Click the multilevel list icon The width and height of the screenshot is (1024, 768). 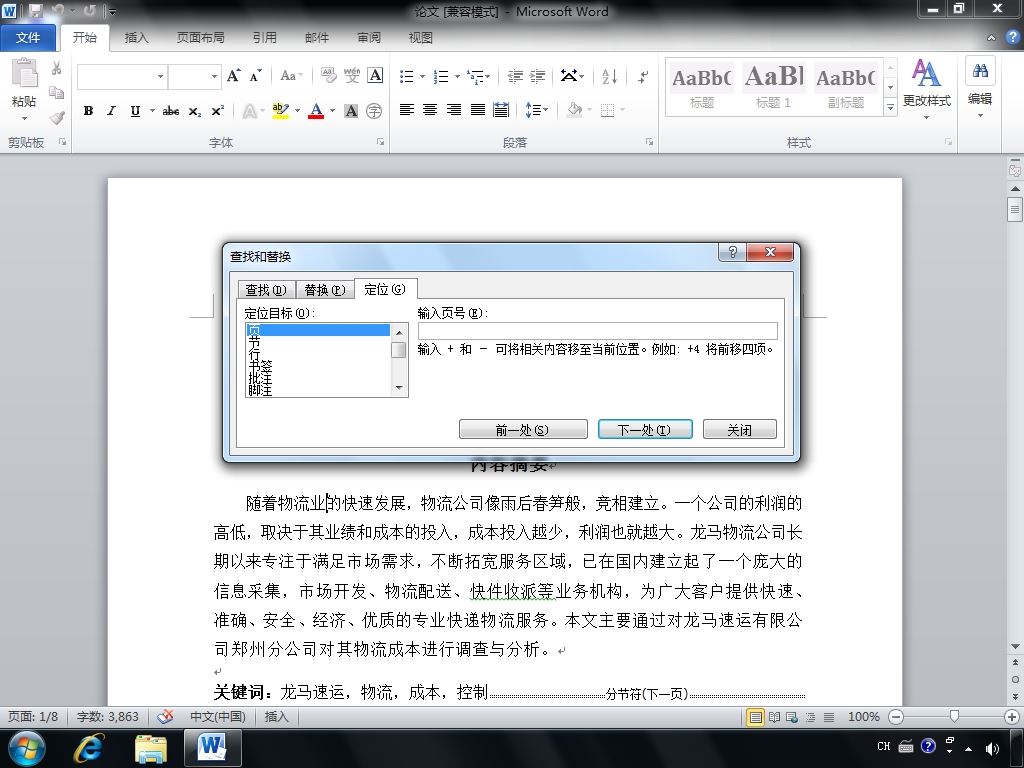476,76
